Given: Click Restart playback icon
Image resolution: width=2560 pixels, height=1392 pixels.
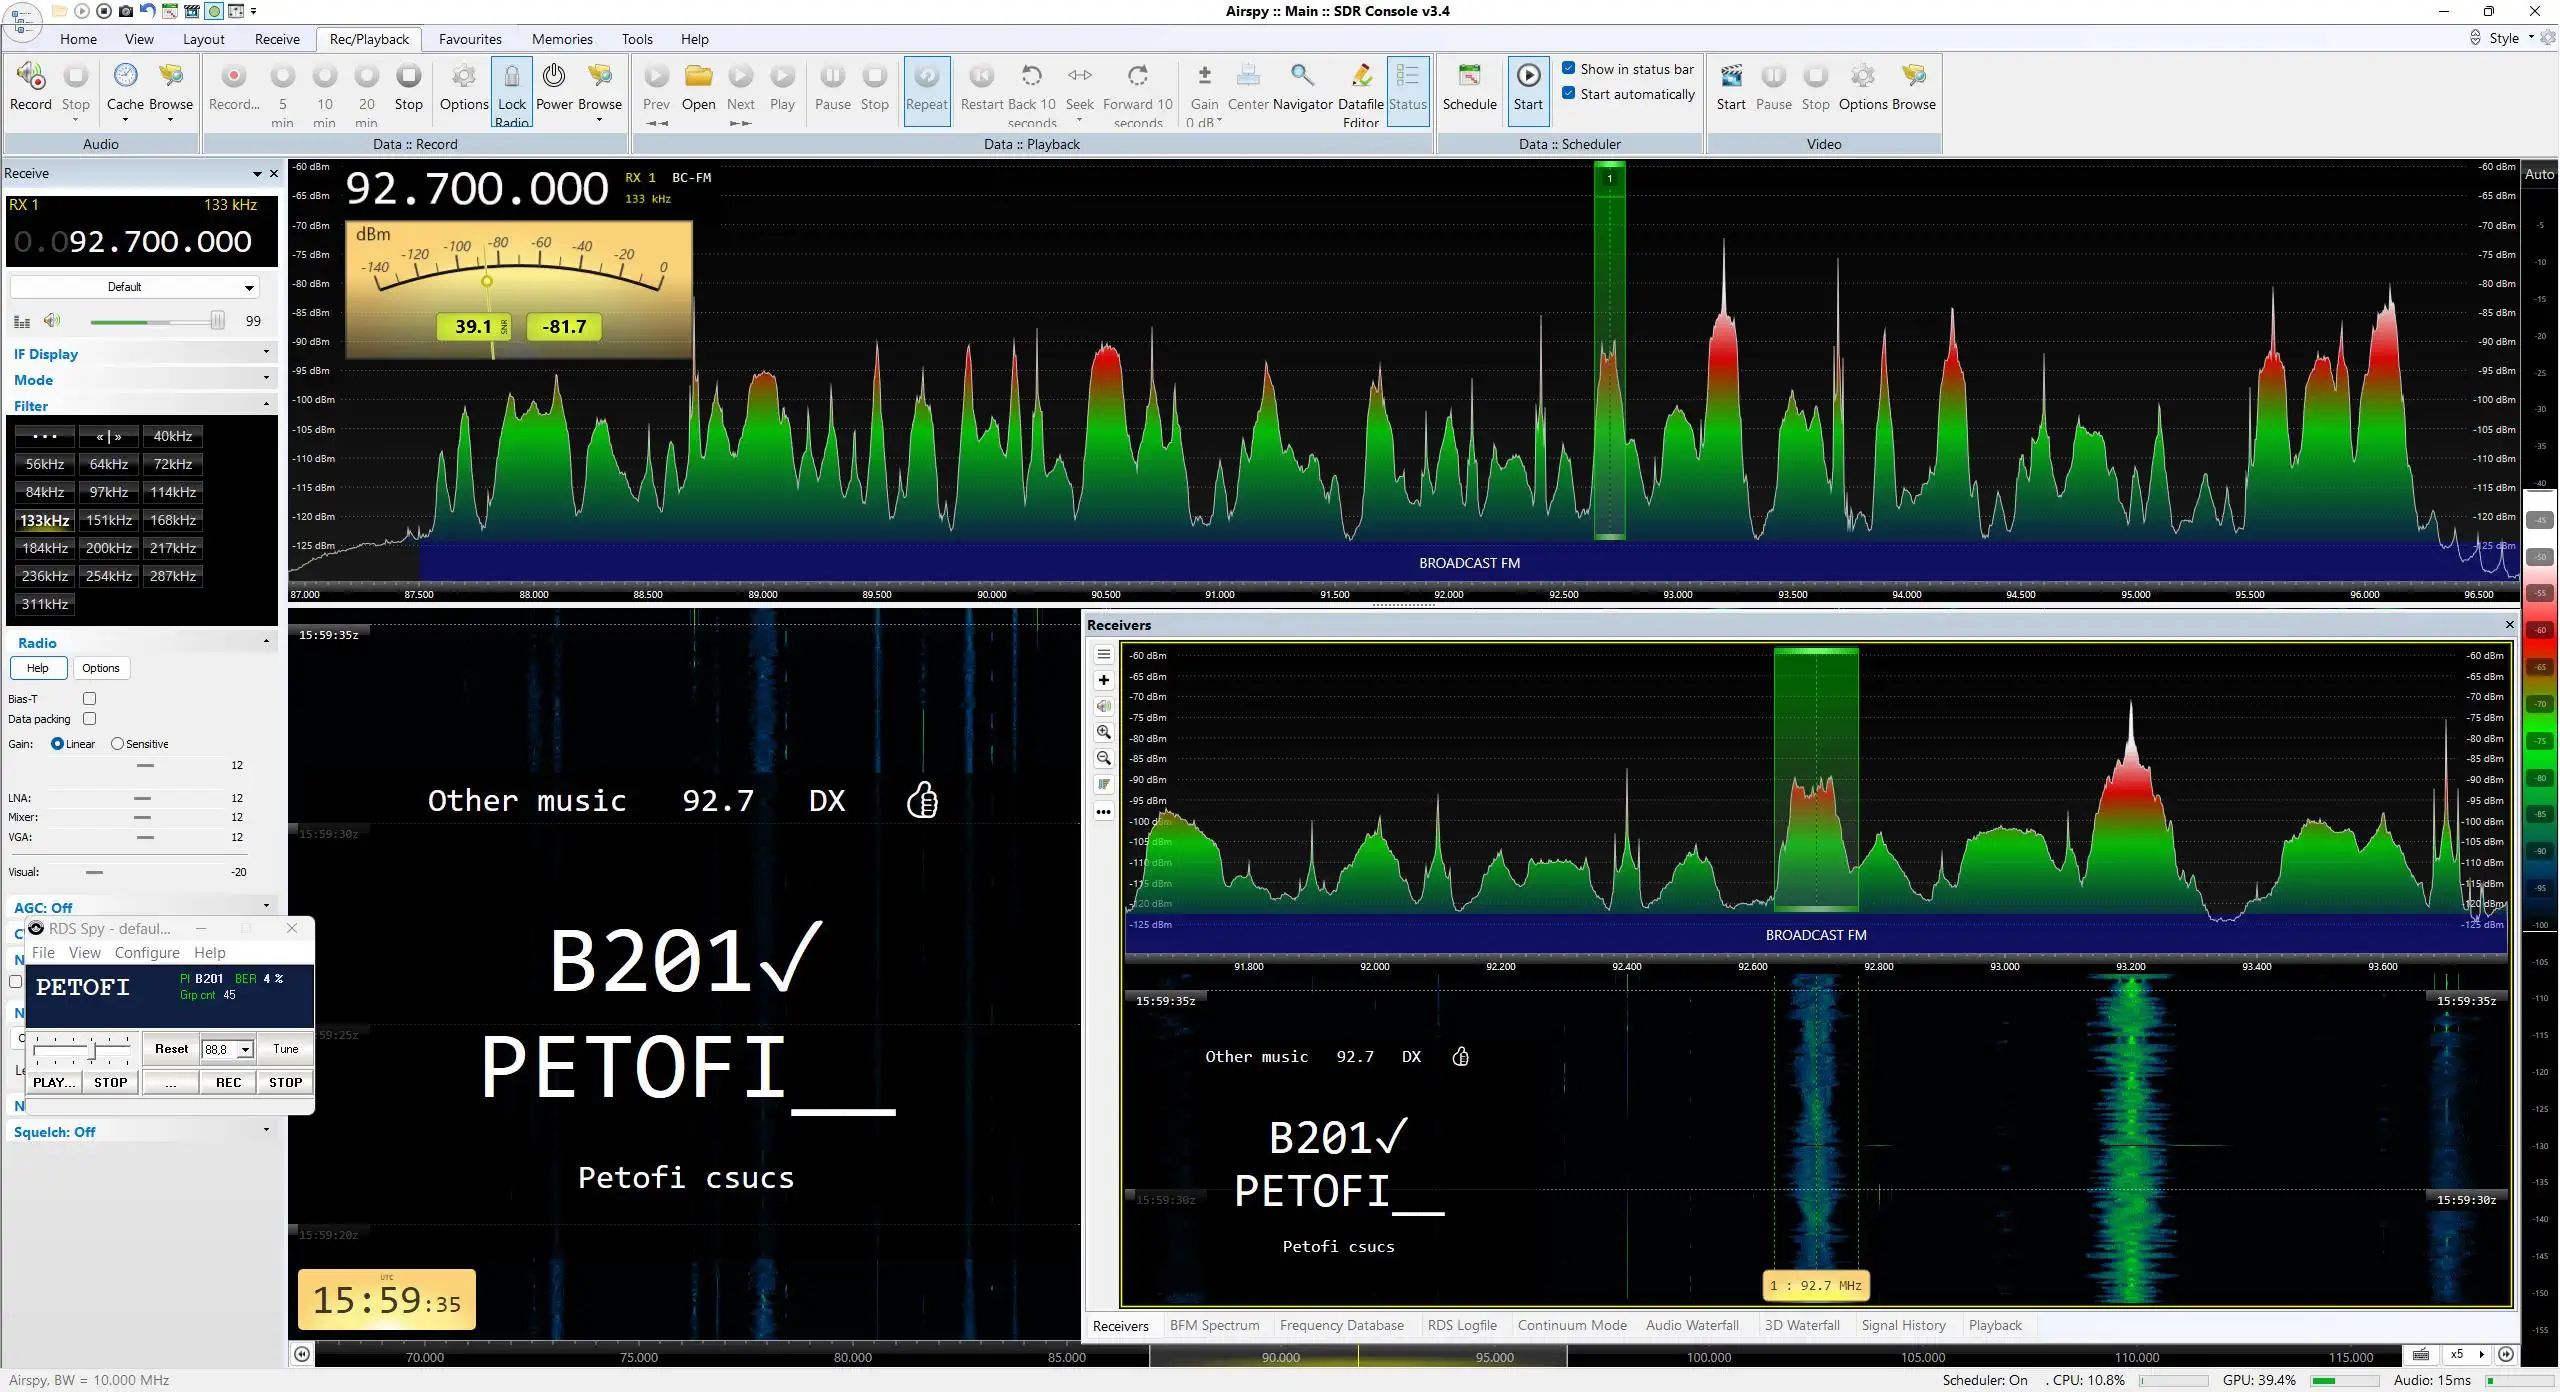Looking at the screenshot, I should click(981, 76).
